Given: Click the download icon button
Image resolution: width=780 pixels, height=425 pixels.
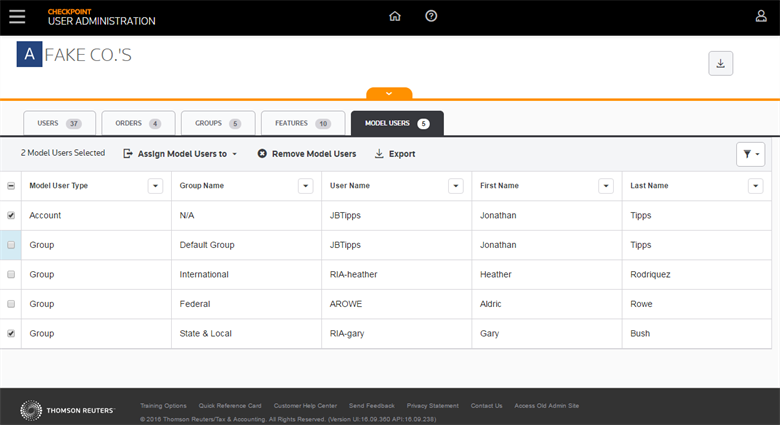Looking at the screenshot, I should tap(721, 63).
